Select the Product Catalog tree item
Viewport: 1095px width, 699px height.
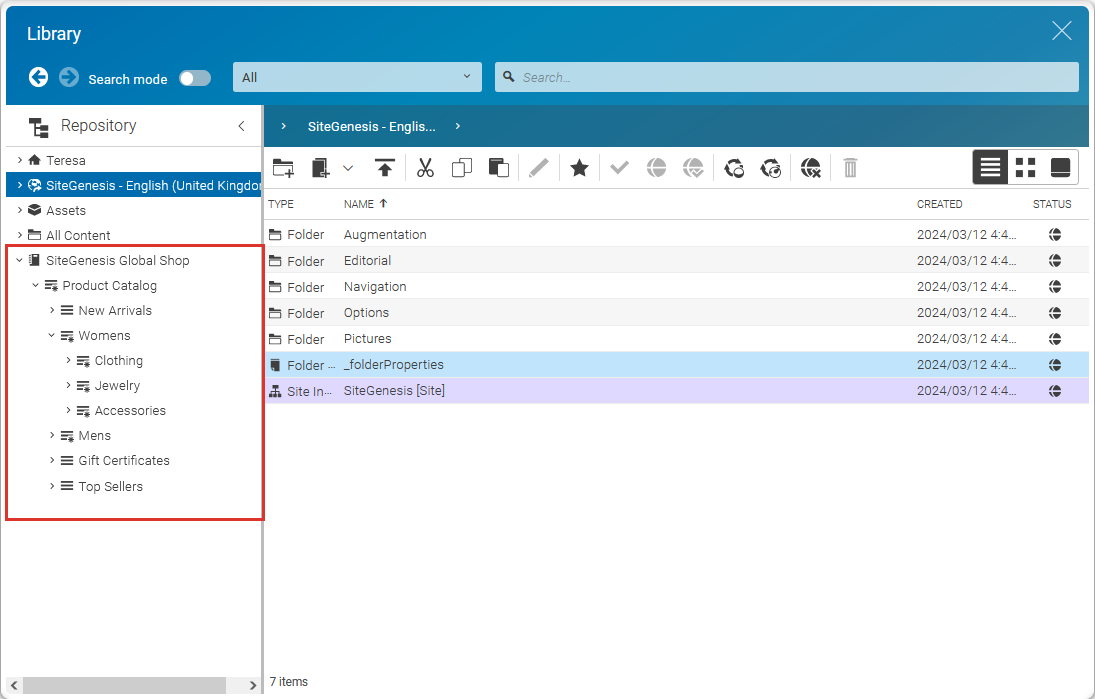109,285
